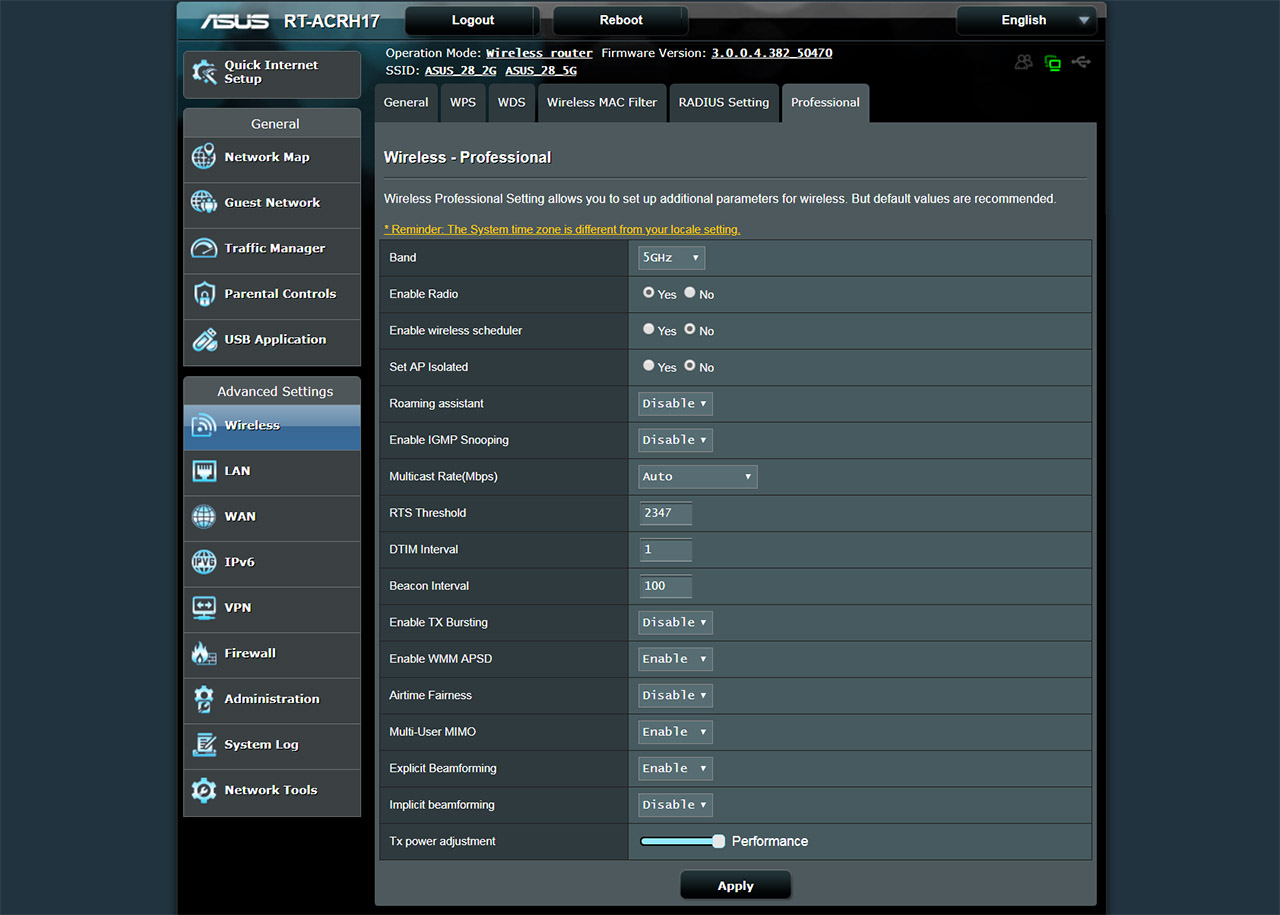Select Yes for Enable wireless scheduler
This screenshot has width=1280, height=915.
[649, 329]
